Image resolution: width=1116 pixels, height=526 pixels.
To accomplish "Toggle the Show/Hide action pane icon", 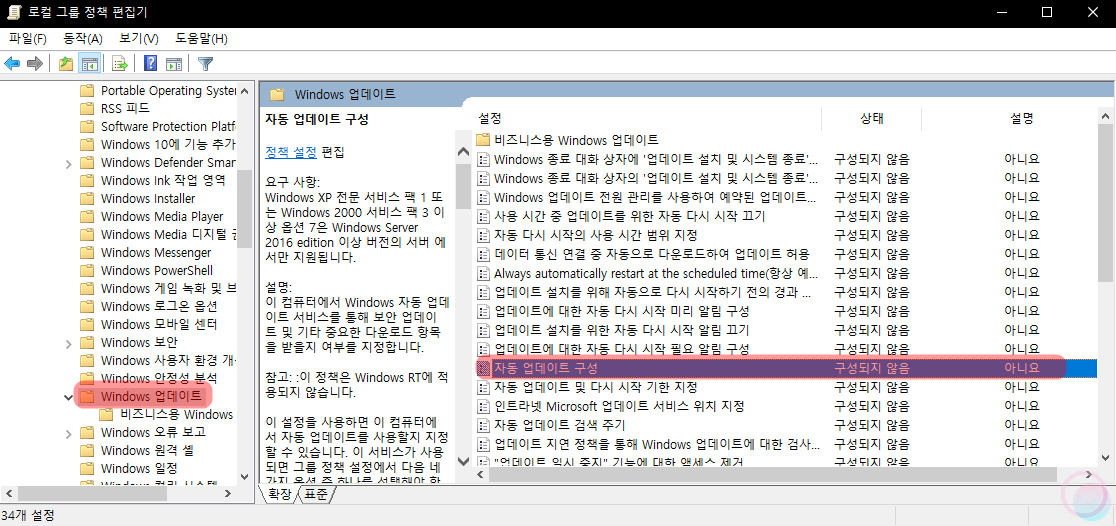I will point(174,64).
